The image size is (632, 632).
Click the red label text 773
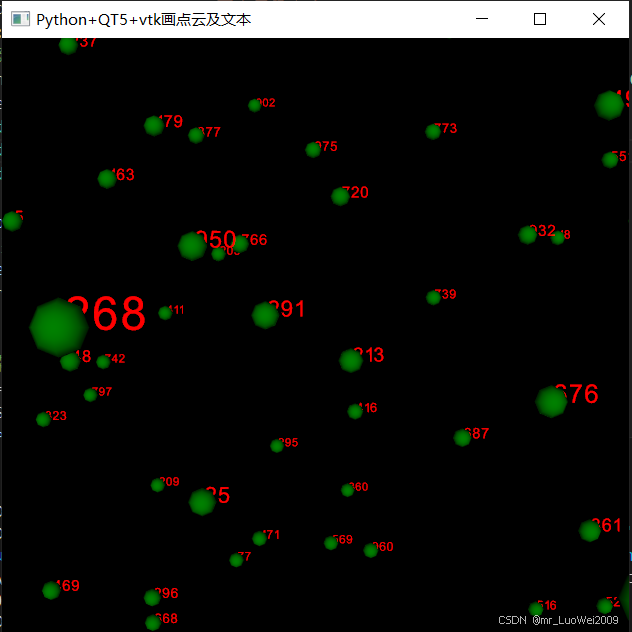click(446, 128)
